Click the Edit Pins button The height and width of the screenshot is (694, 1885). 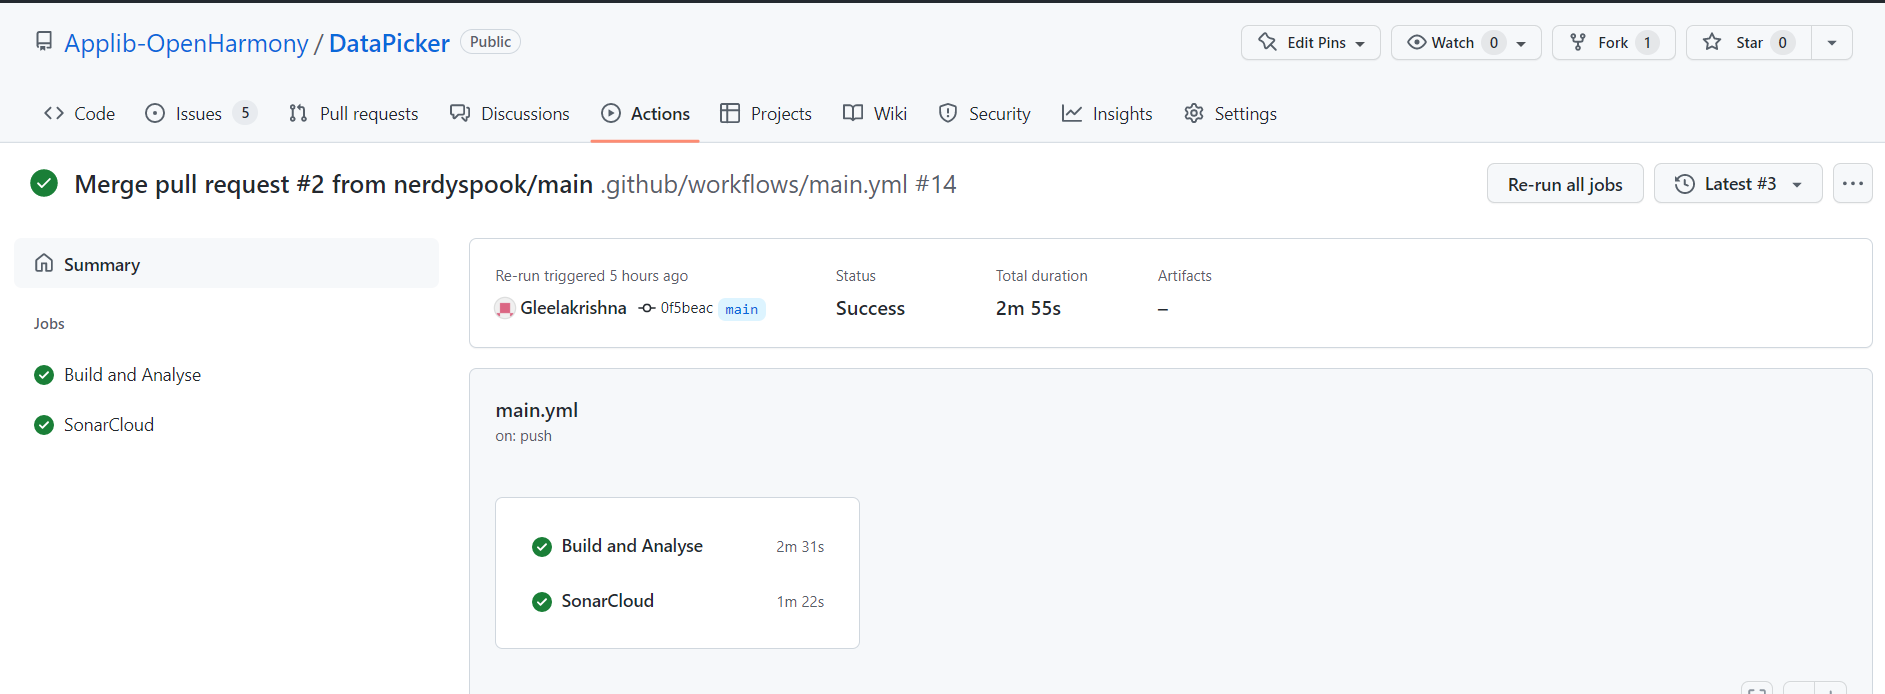(x=1311, y=42)
